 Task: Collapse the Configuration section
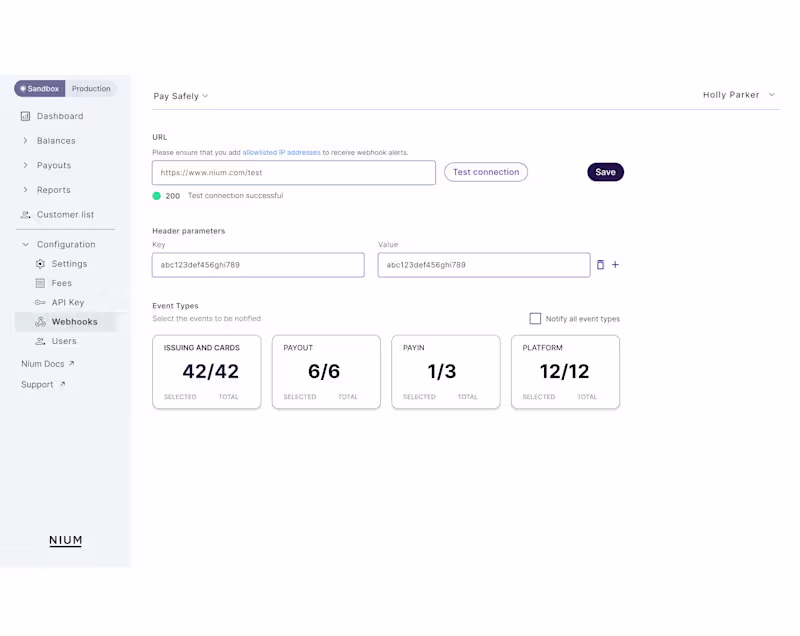pyautogui.click(x=25, y=244)
